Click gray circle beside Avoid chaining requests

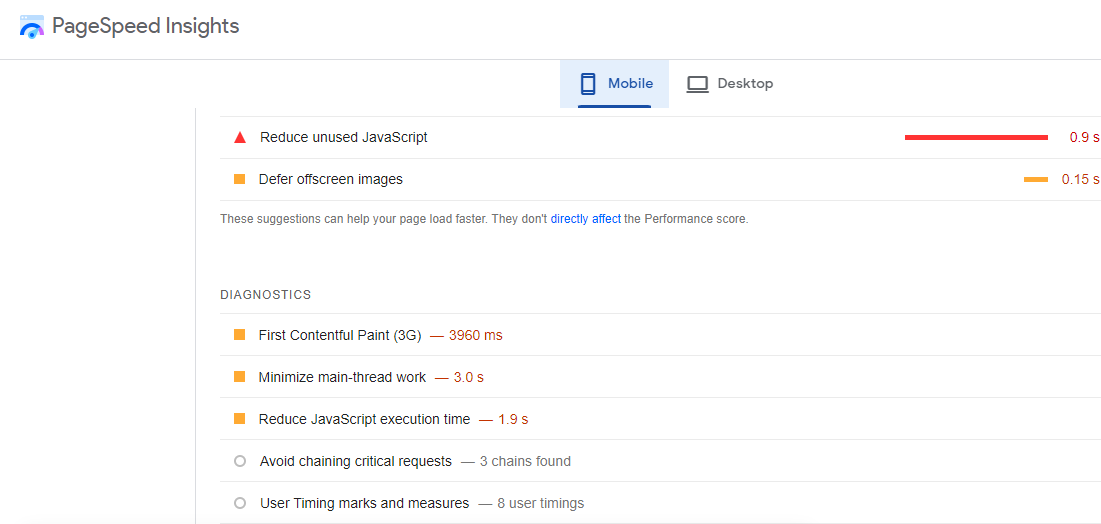239,461
